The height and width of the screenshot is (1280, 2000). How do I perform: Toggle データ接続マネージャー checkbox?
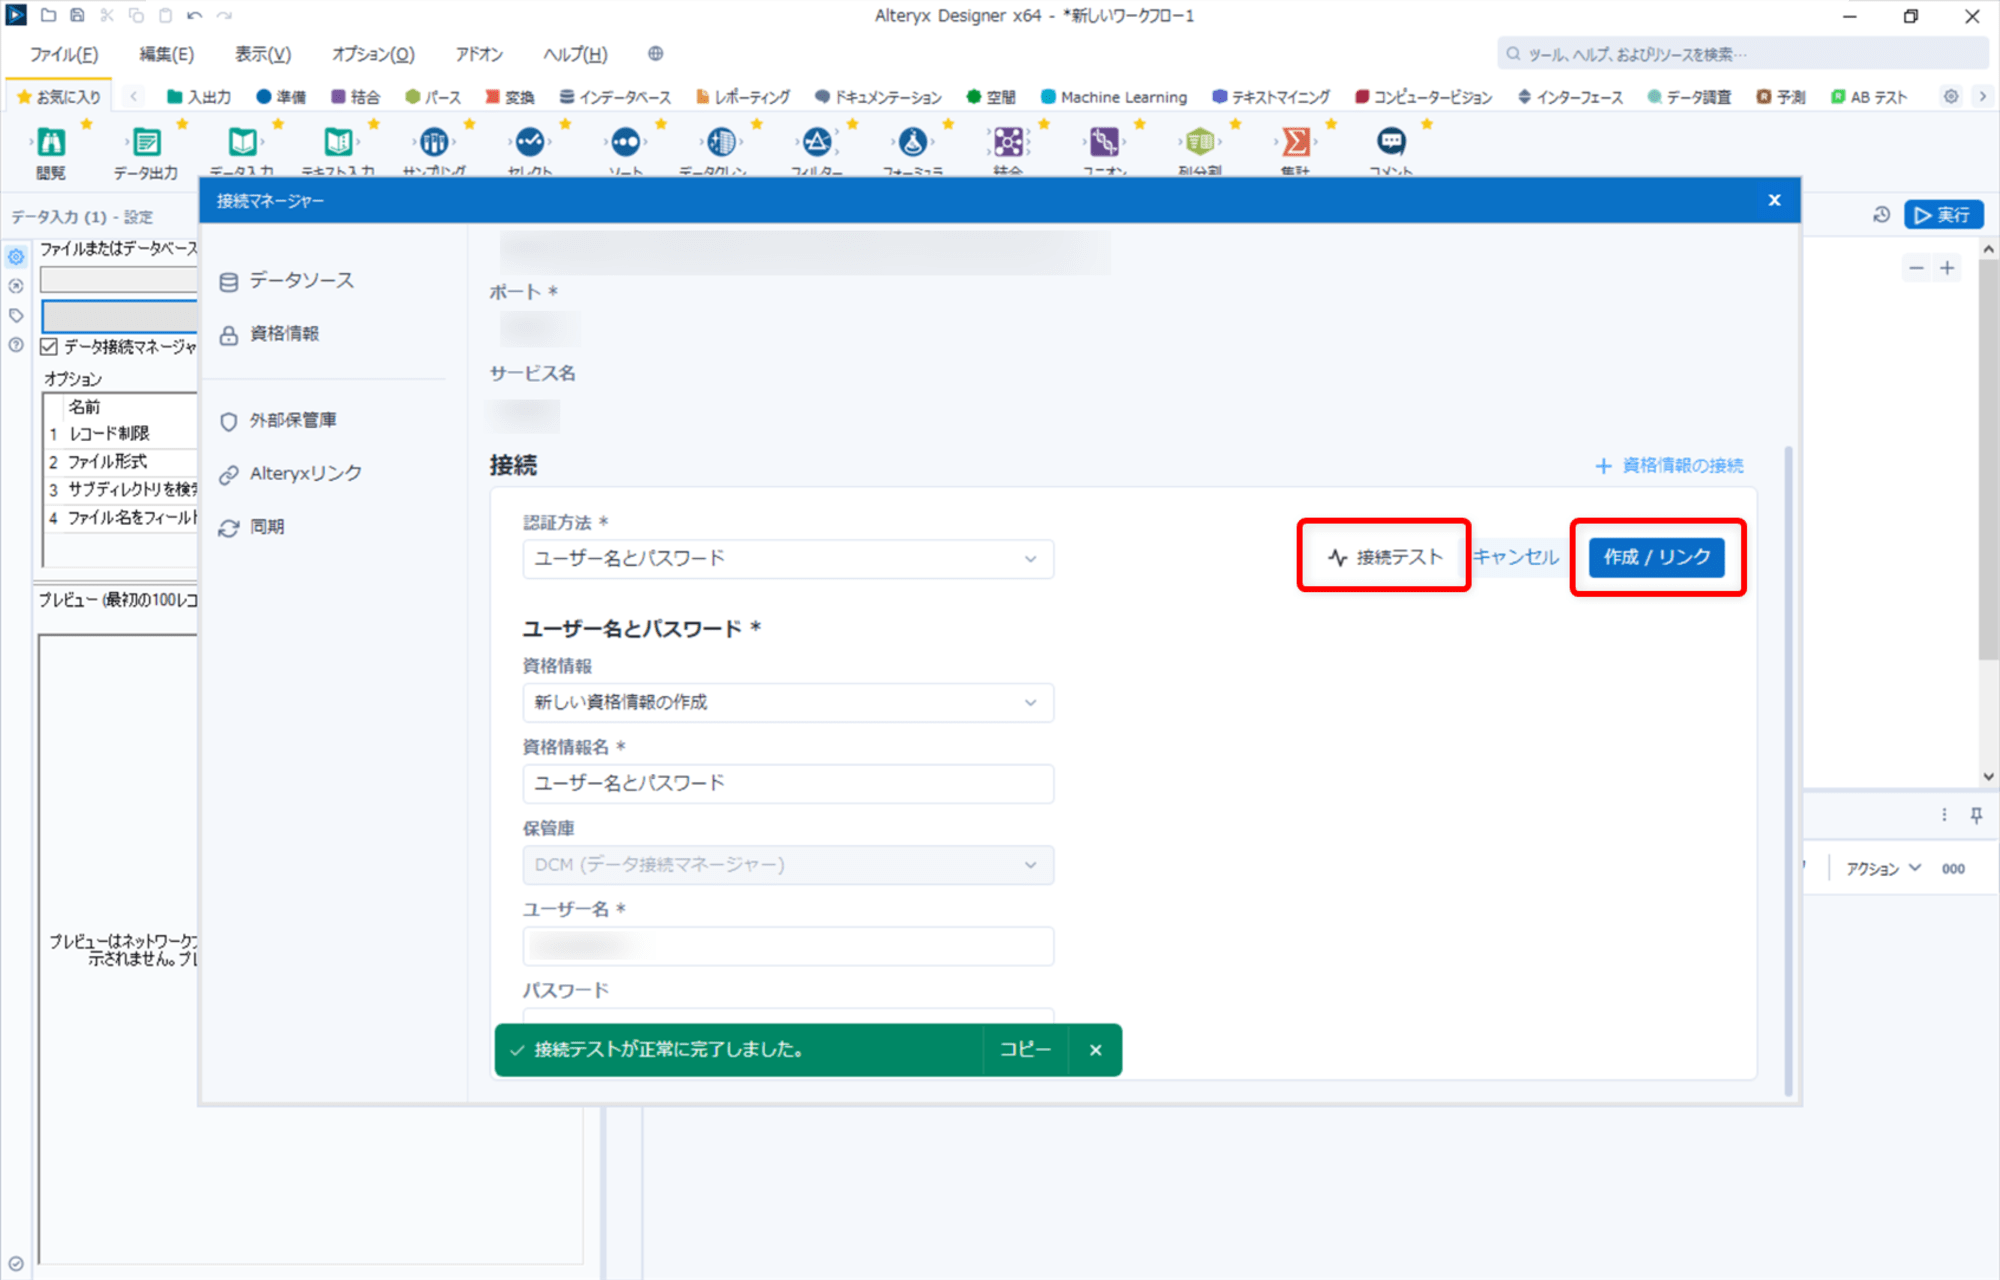pyautogui.click(x=49, y=347)
